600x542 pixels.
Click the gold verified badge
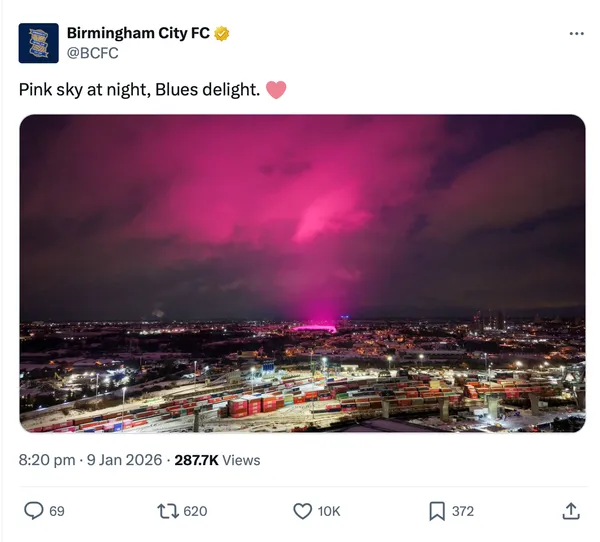(222, 33)
